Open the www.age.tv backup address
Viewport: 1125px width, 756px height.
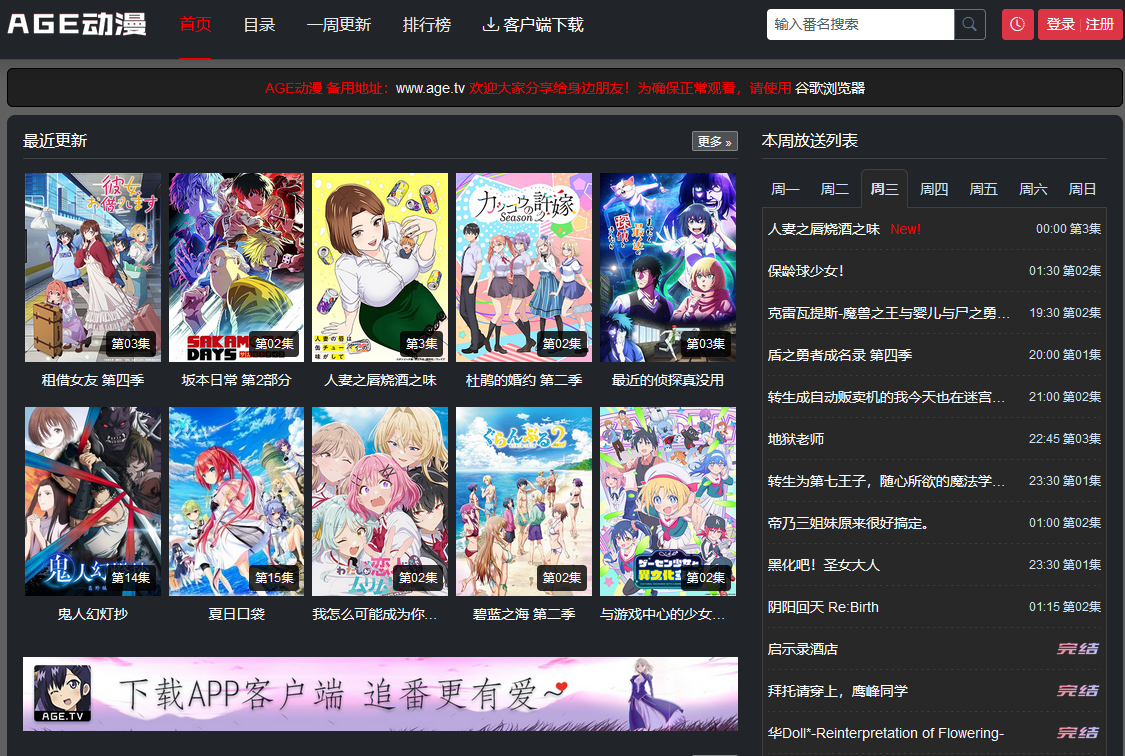(x=430, y=88)
